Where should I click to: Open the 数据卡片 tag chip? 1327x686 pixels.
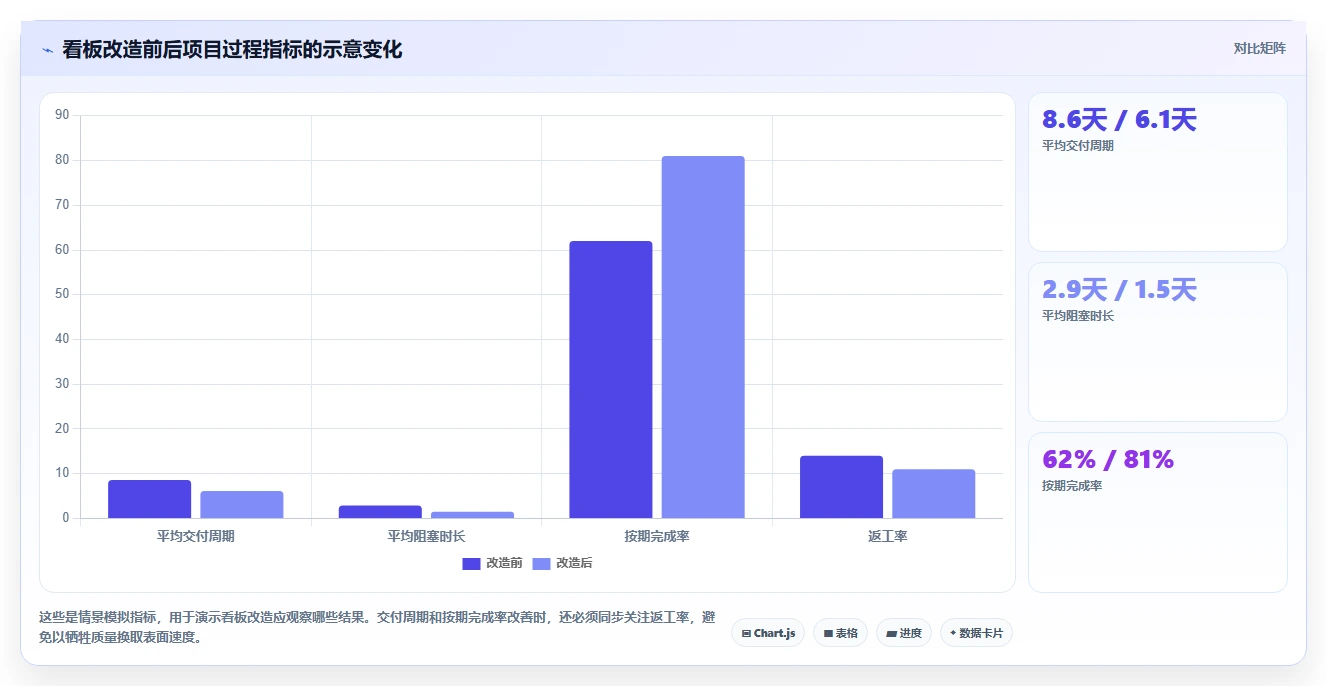tap(976, 633)
